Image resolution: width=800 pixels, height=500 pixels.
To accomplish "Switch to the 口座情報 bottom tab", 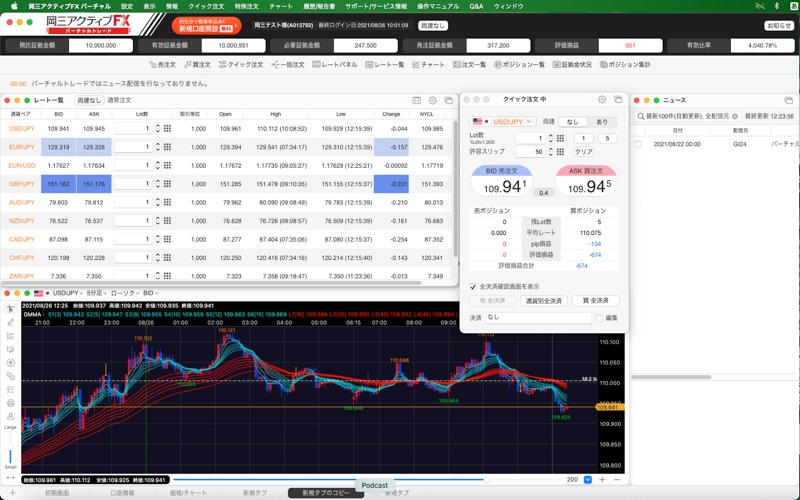I will pos(121,493).
